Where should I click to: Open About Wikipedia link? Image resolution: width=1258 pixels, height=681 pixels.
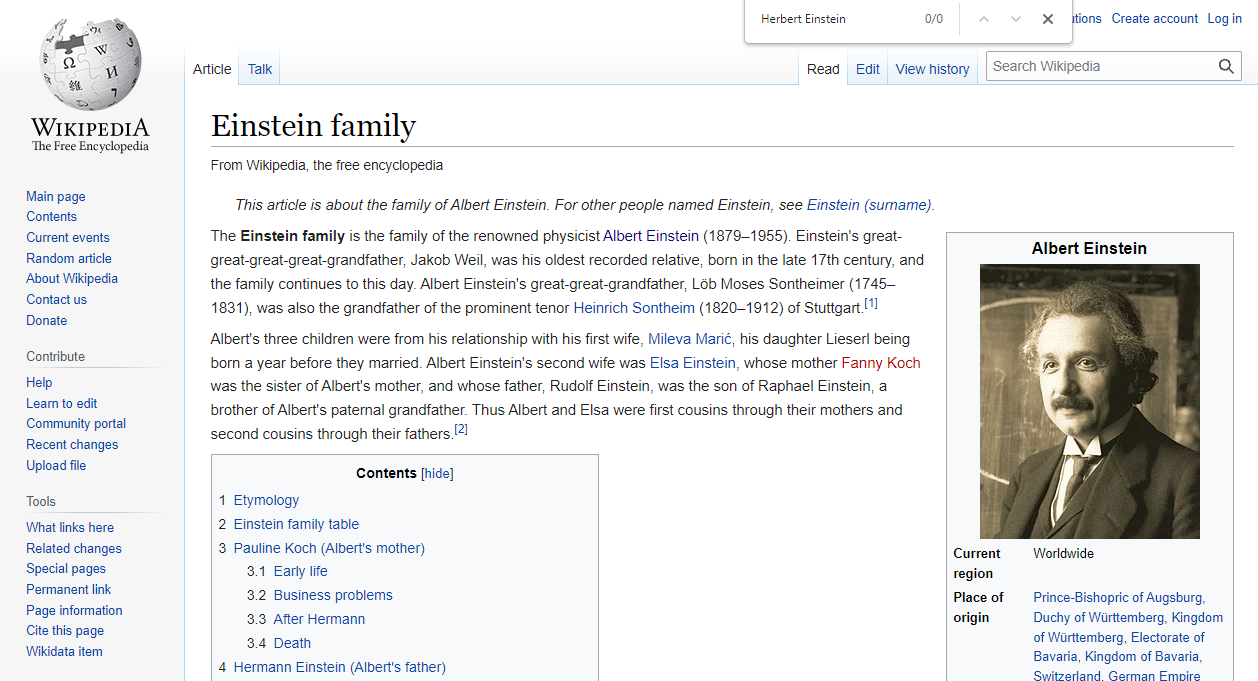point(72,279)
